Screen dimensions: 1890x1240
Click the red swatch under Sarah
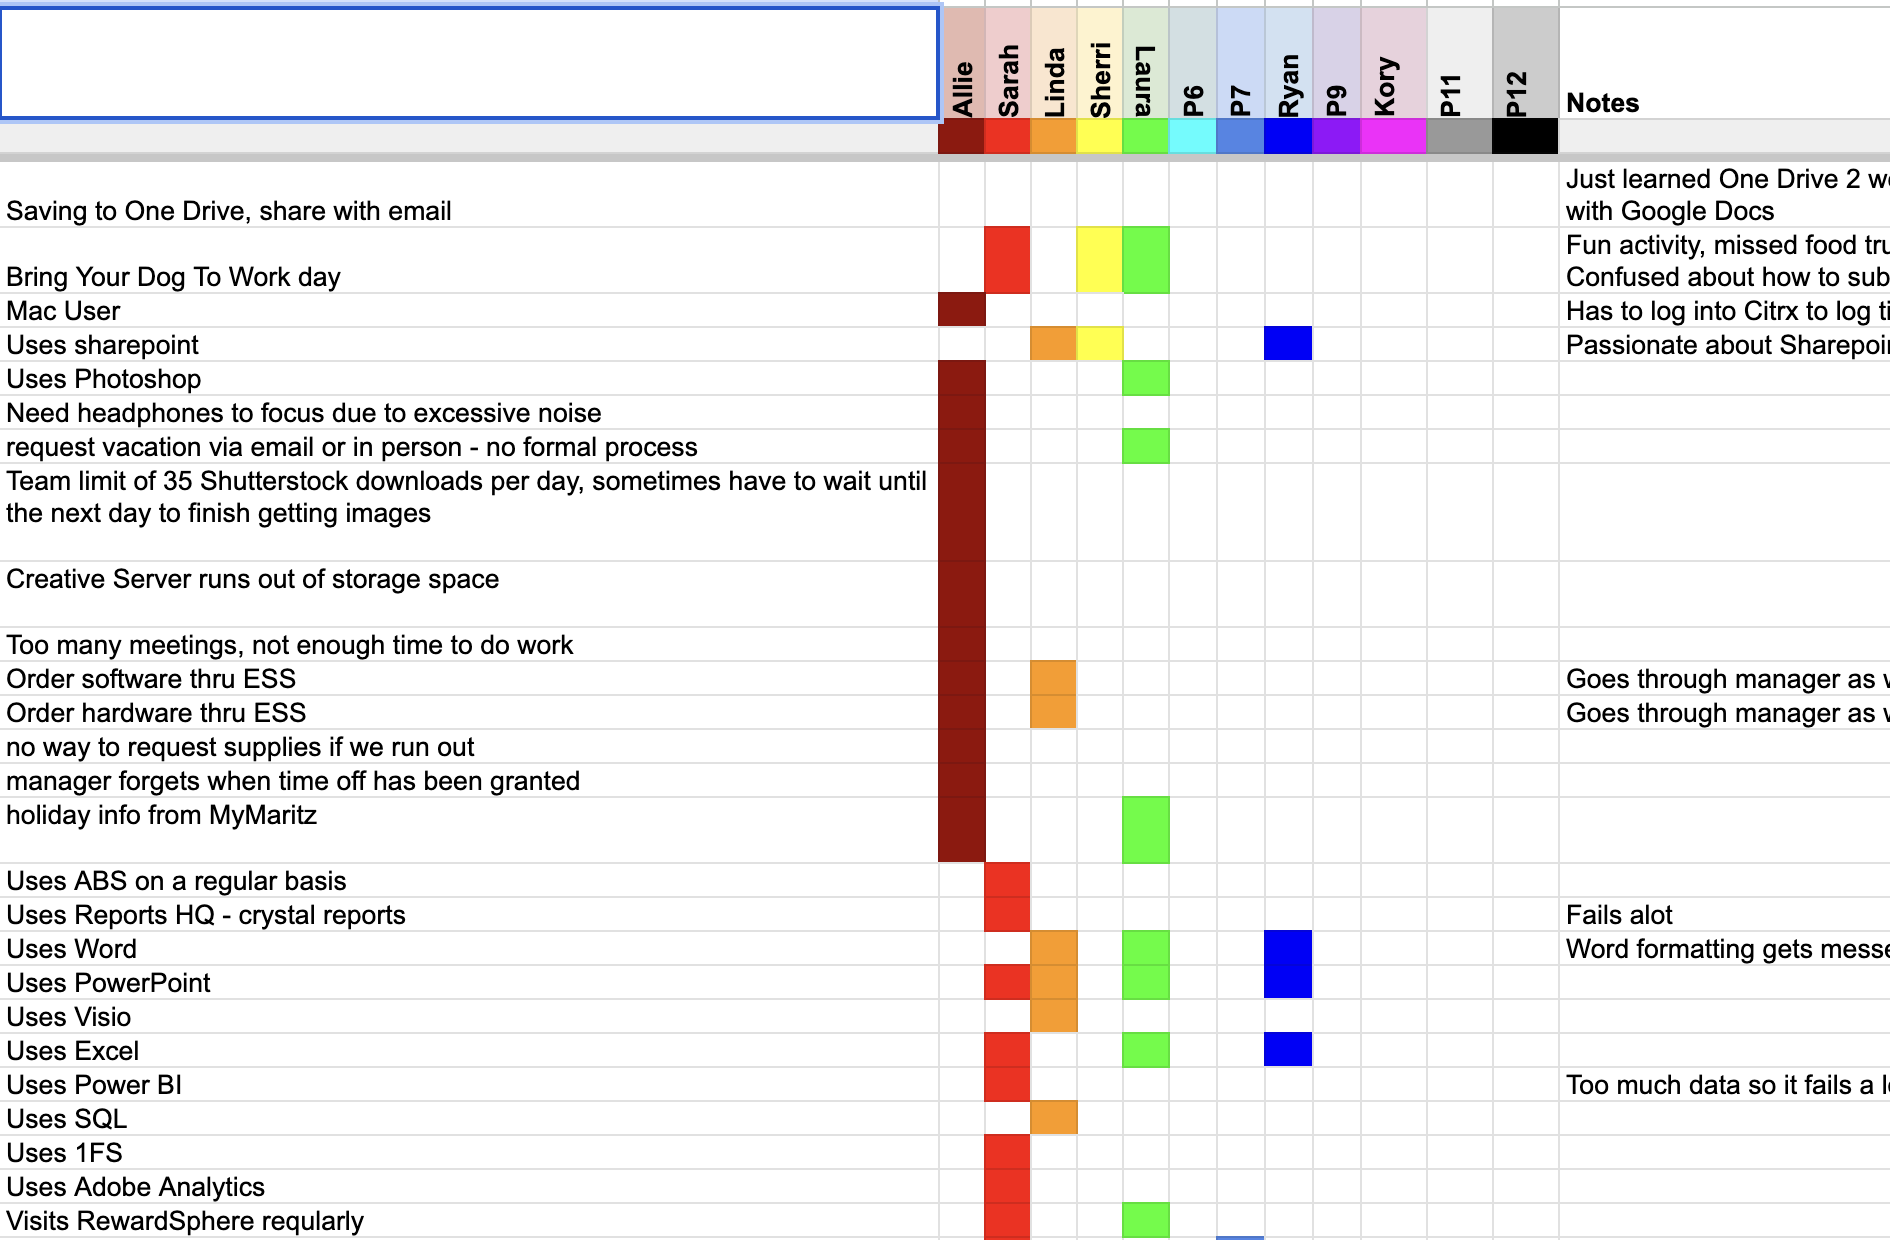click(x=1008, y=136)
